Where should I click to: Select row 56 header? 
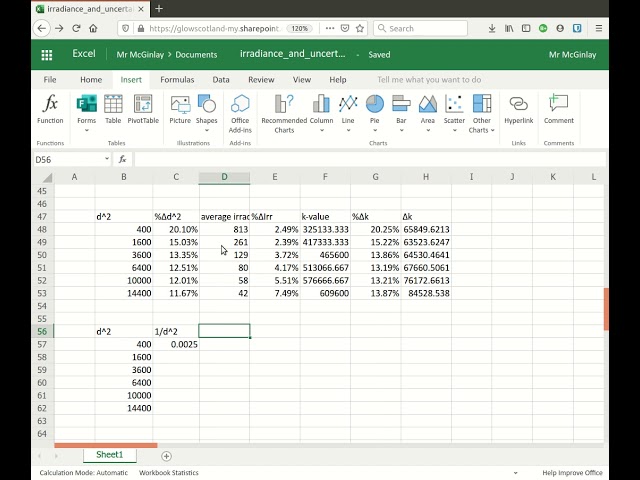pyautogui.click(x=42, y=331)
